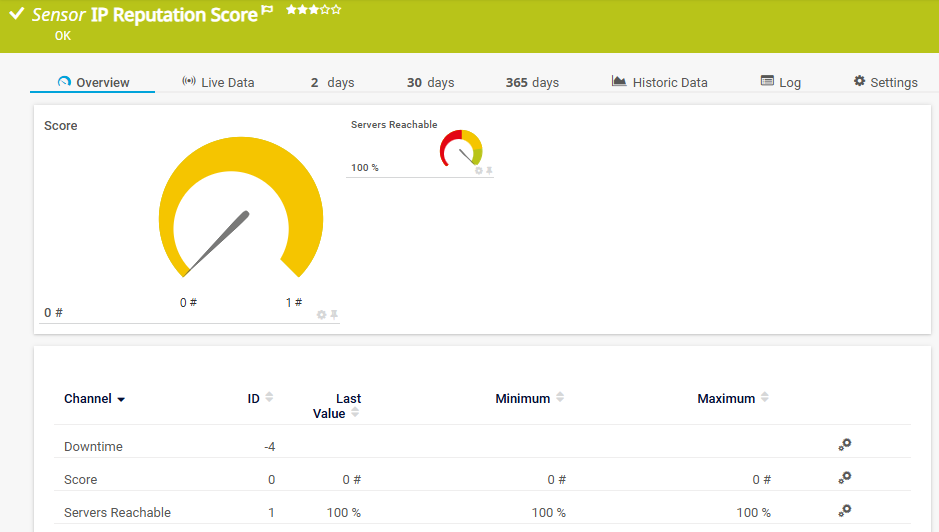Screen dimensions: 939x532
Task: Click the large Score gauge
Action: pyautogui.click(x=241, y=207)
